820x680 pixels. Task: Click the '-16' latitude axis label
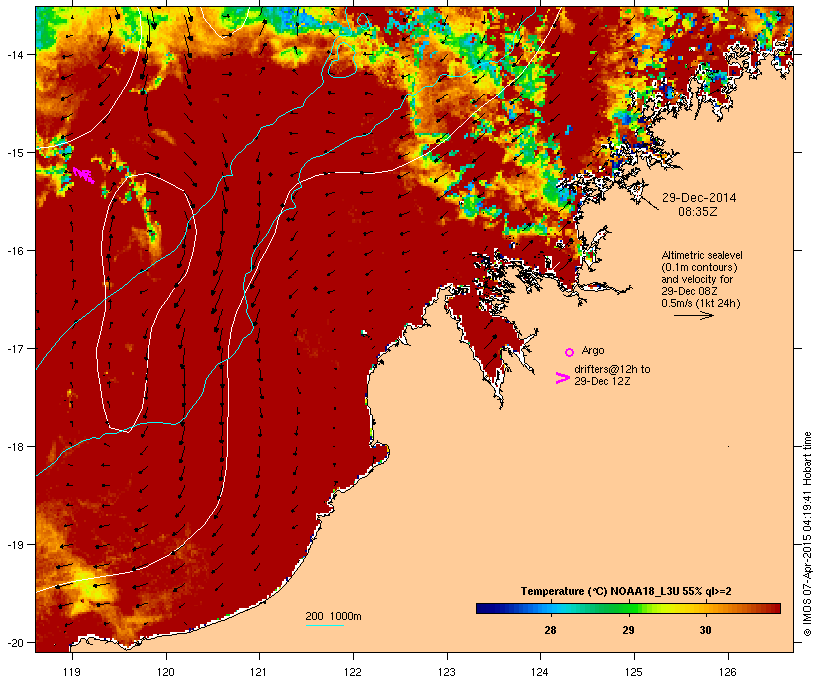(x=14, y=251)
